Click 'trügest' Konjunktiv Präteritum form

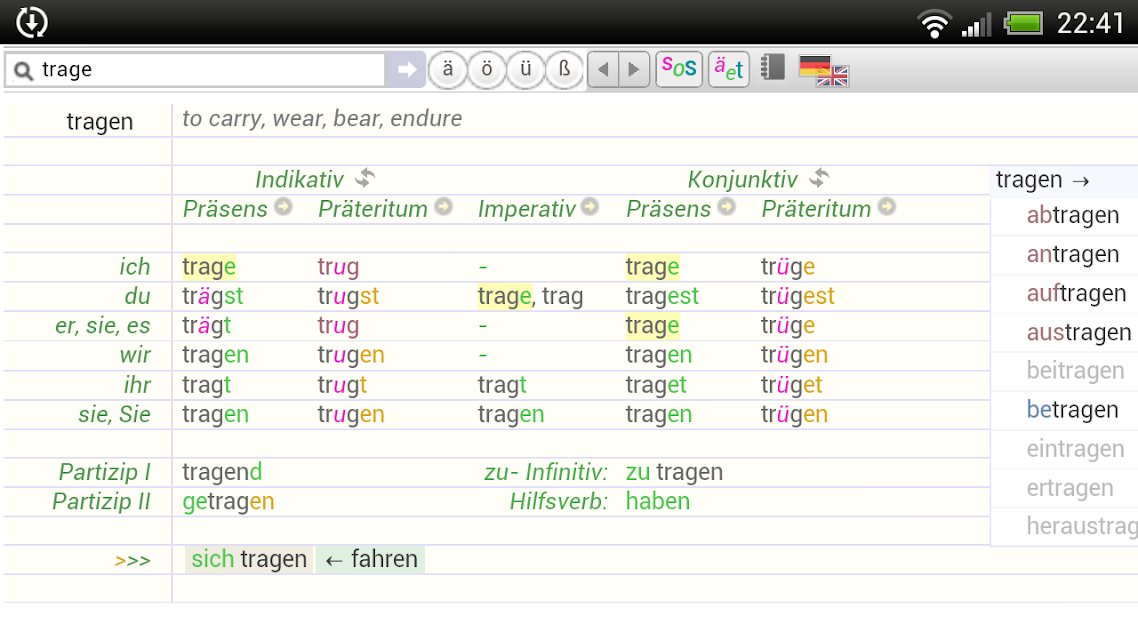coord(798,296)
